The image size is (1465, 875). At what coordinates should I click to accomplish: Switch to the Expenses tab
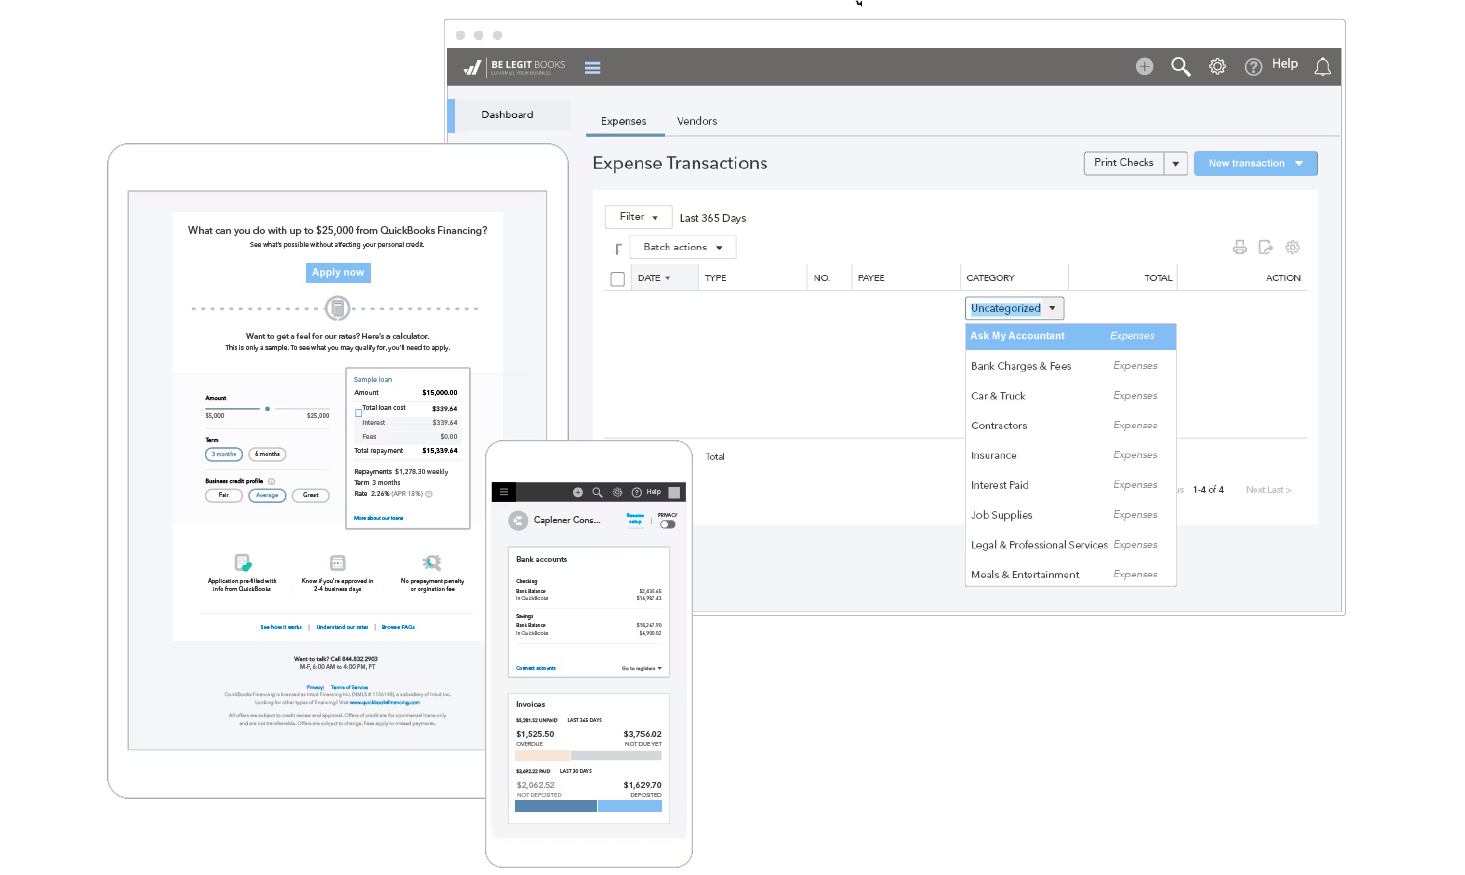[624, 121]
